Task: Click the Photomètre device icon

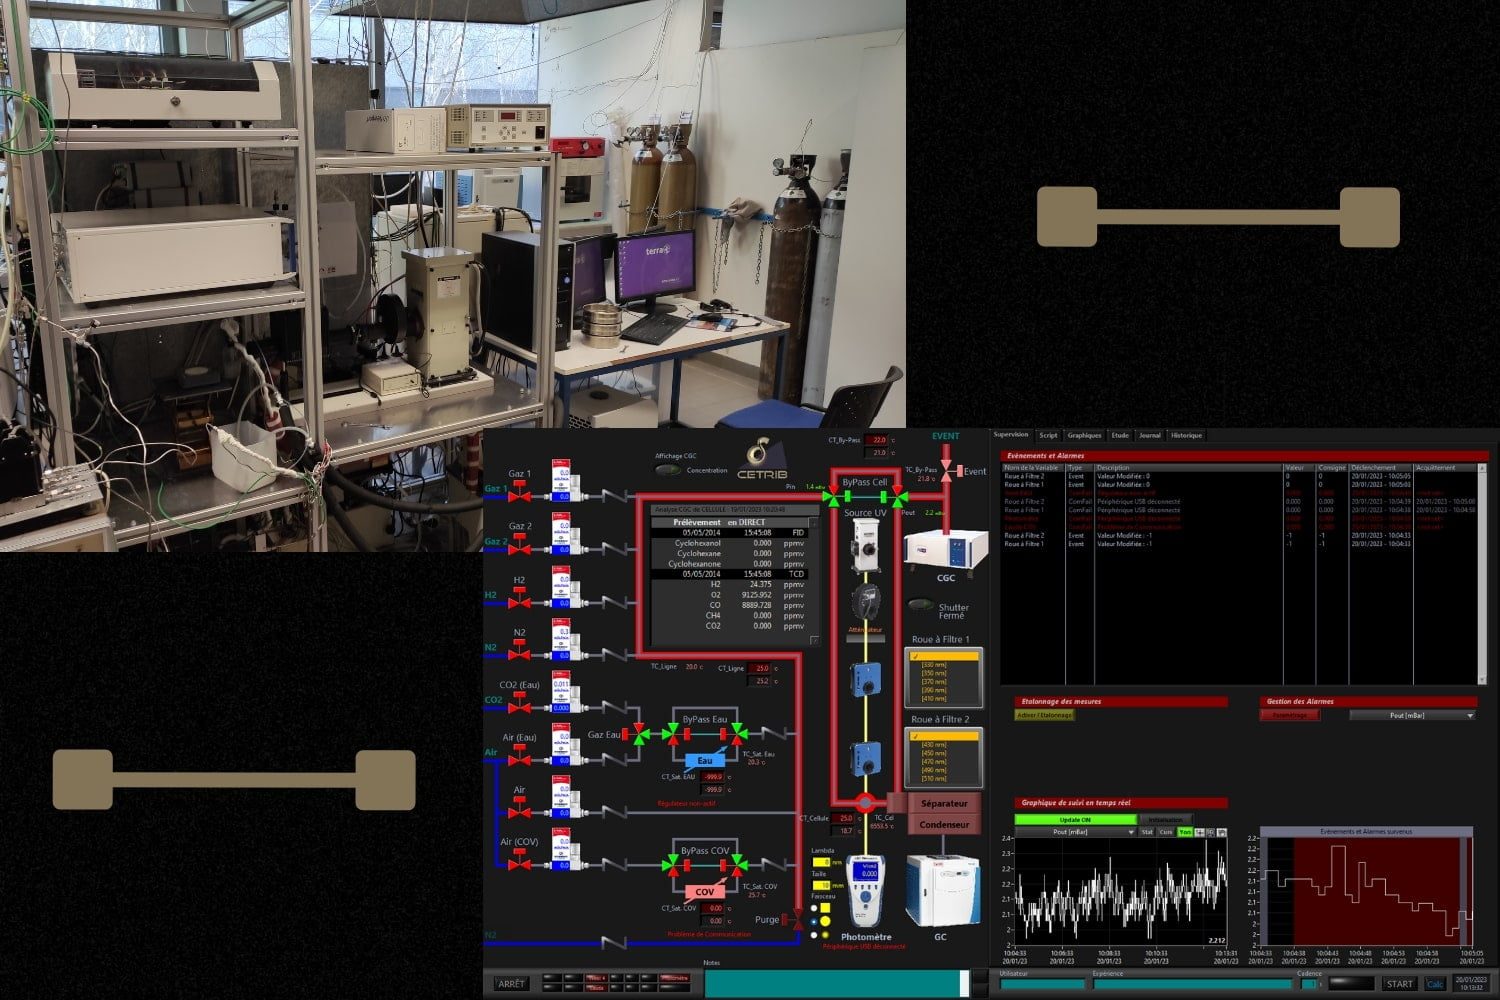Action: pyautogui.click(x=866, y=890)
